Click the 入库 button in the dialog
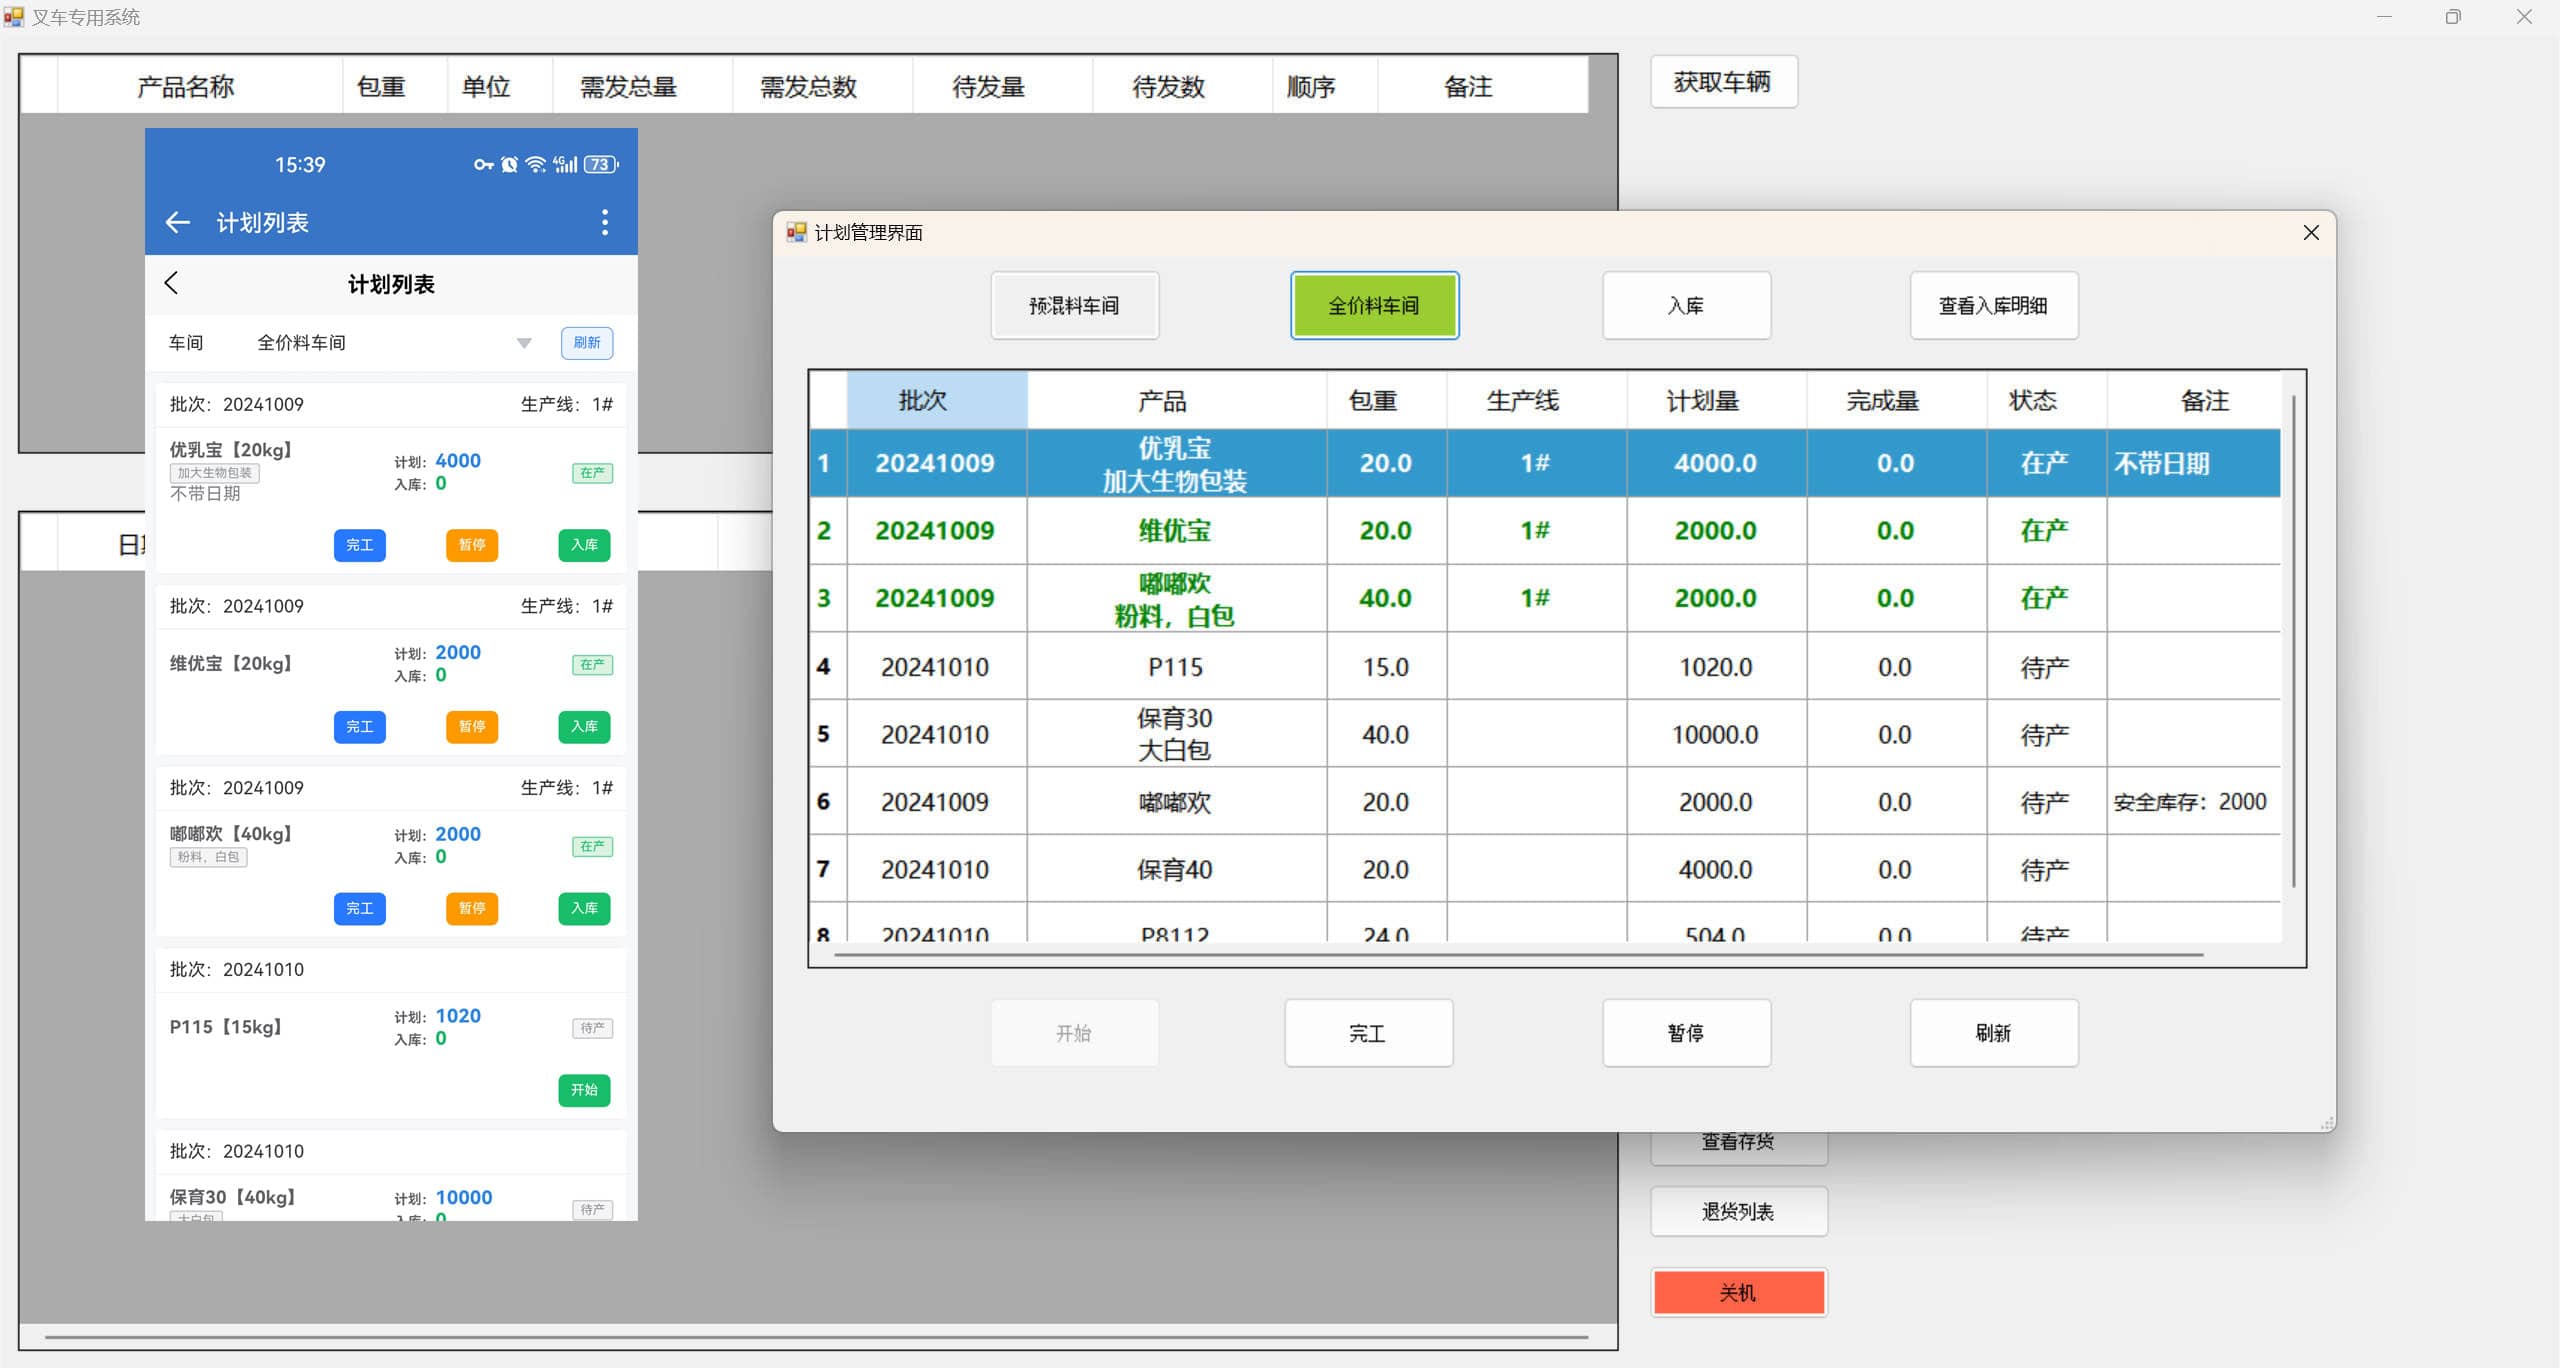 click(x=1685, y=305)
